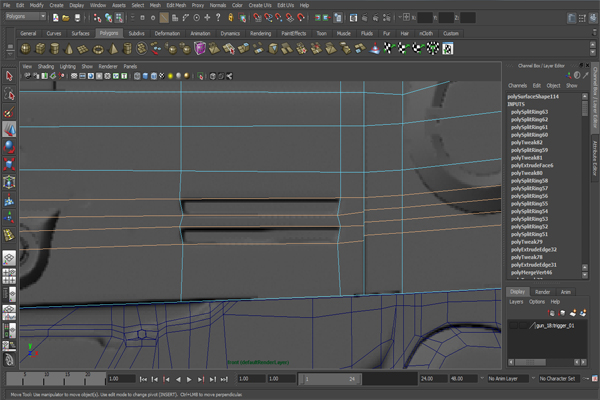
Task: Click the Open Scene folder icon
Action: (x=66, y=18)
